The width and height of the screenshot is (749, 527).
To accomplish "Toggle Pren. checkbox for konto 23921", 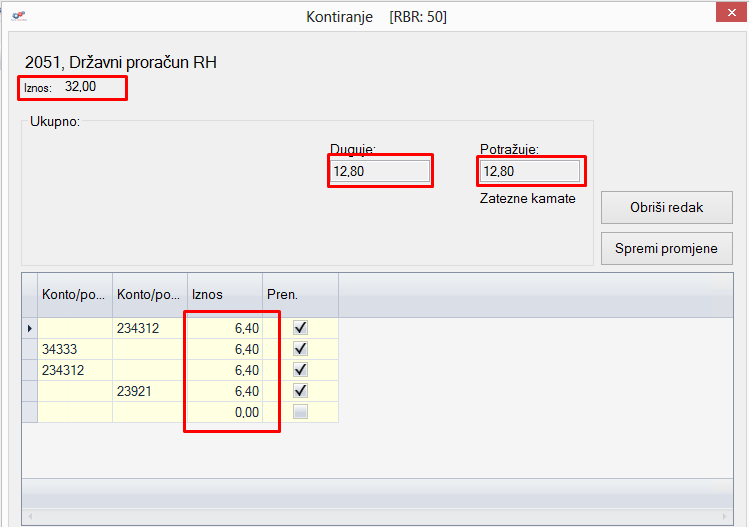I will tap(300, 391).
